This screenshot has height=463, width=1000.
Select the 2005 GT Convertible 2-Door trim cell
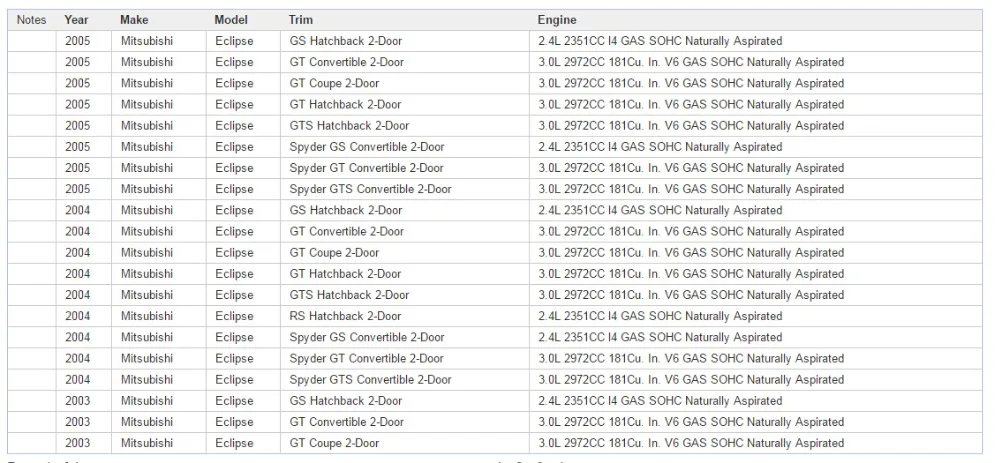click(404, 62)
